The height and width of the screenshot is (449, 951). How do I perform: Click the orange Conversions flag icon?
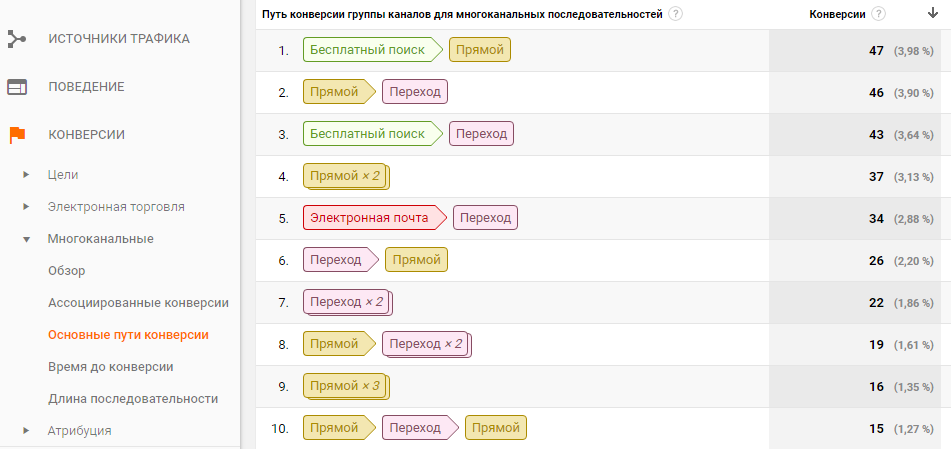tap(17, 135)
